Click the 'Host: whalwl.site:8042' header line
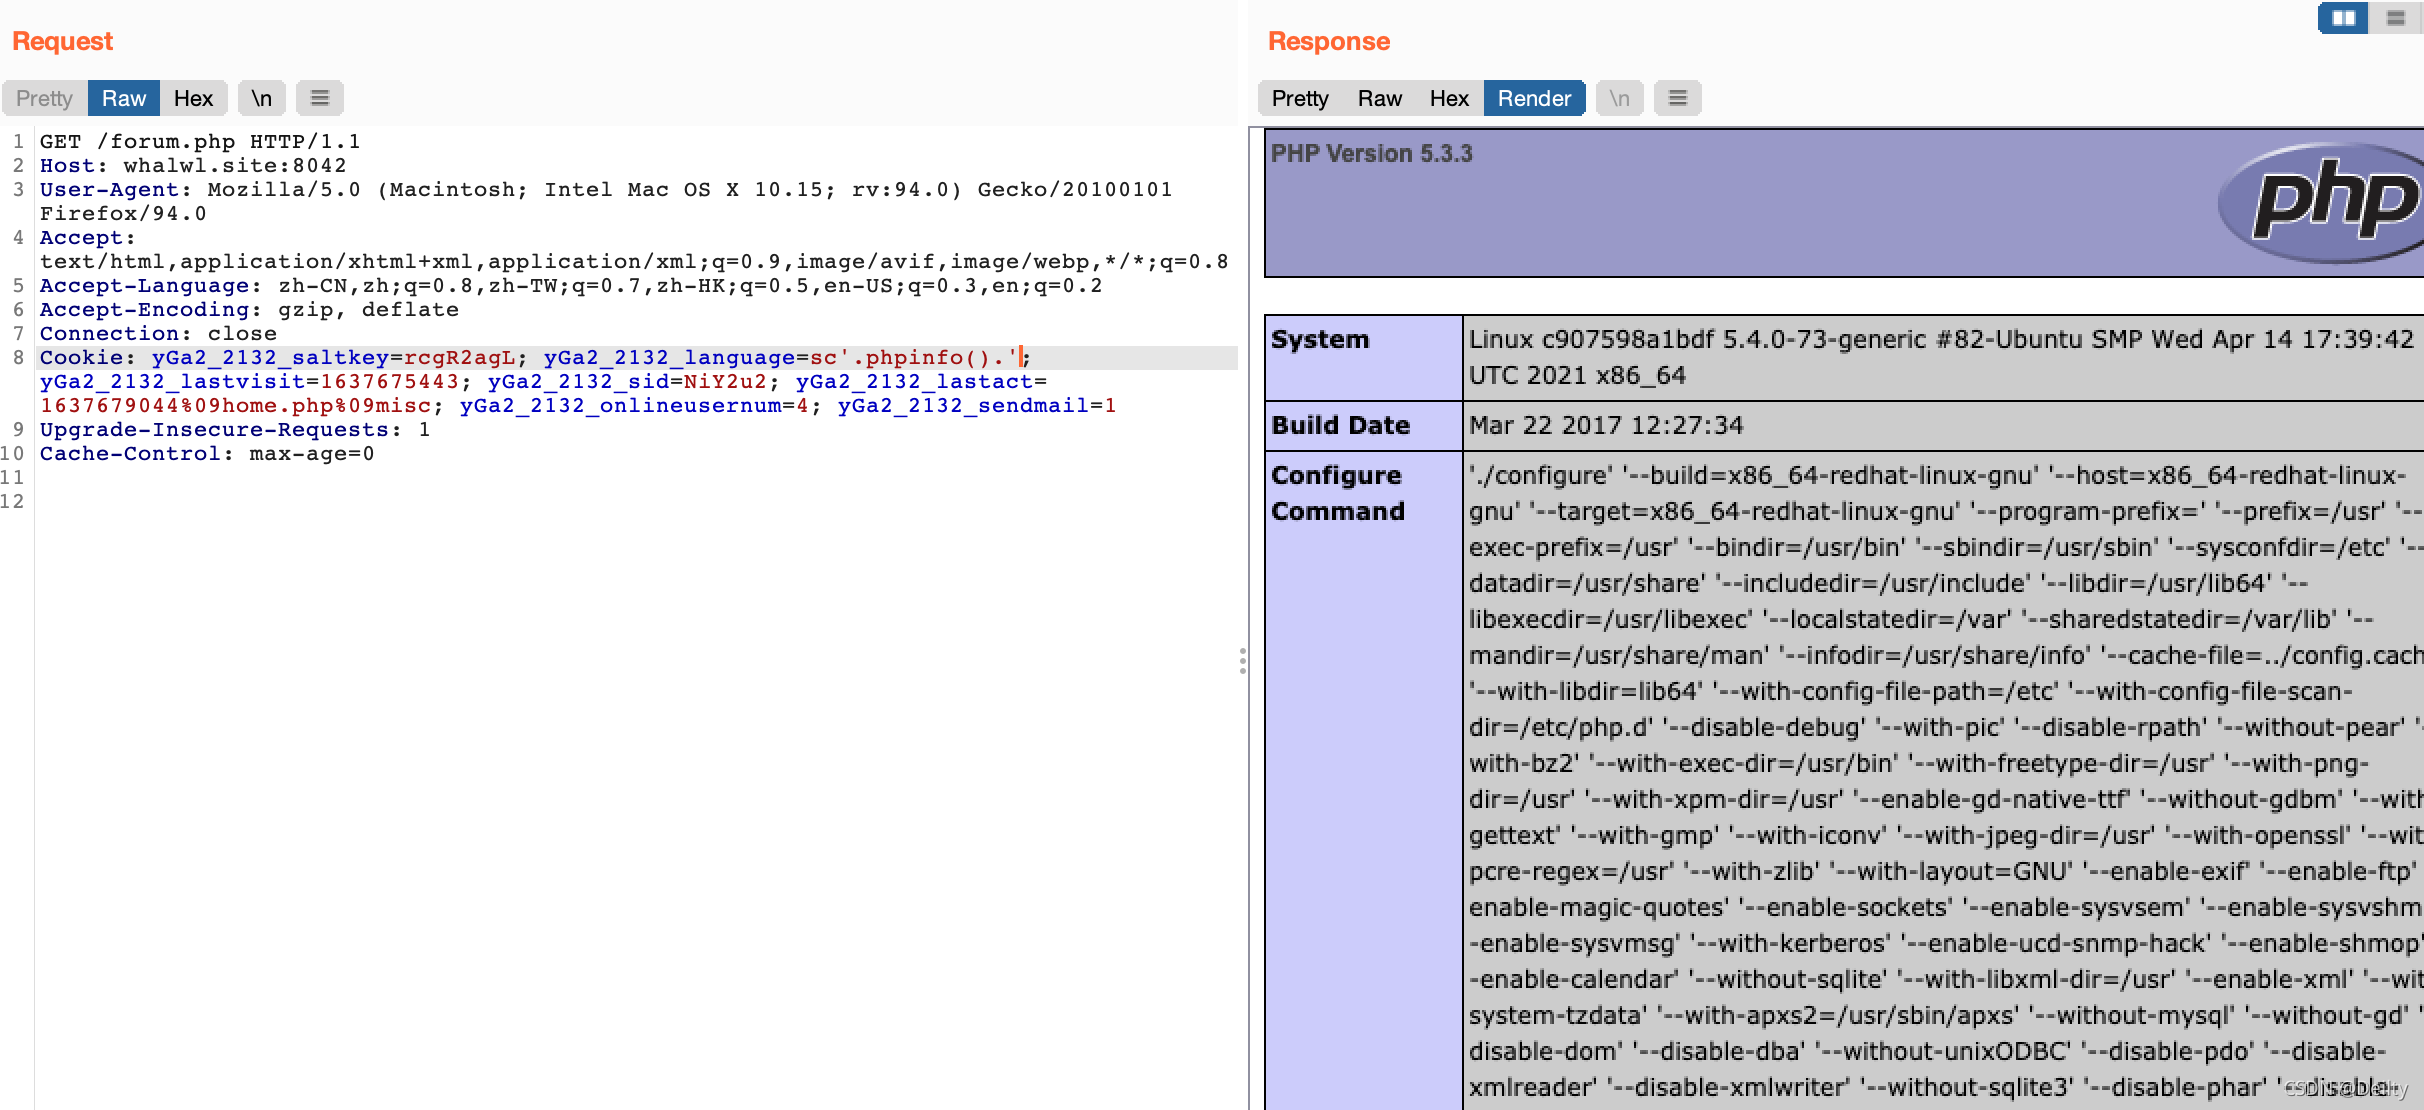Image resolution: width=2424 pixels, height=1110 pixels. point(193,166)
